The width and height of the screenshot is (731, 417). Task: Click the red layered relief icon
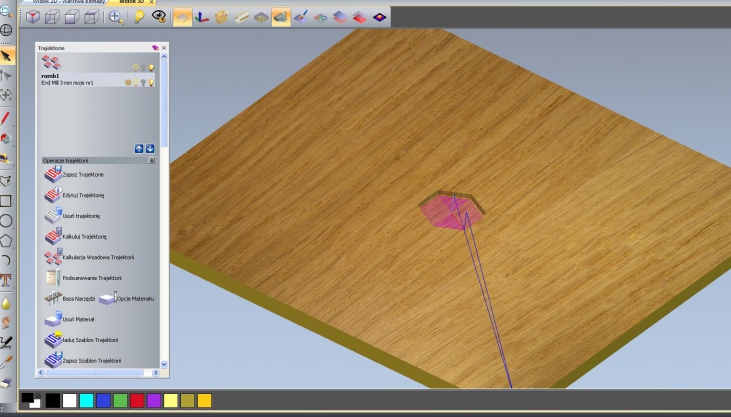point(359,17)
